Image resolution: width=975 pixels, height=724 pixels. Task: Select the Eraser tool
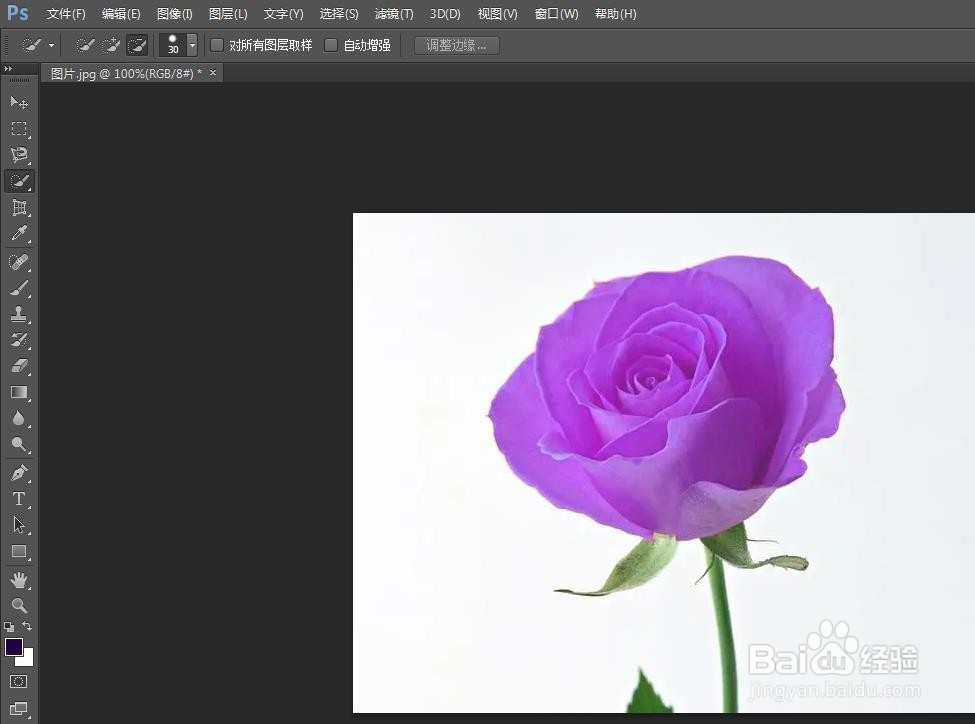coord(19,366)
